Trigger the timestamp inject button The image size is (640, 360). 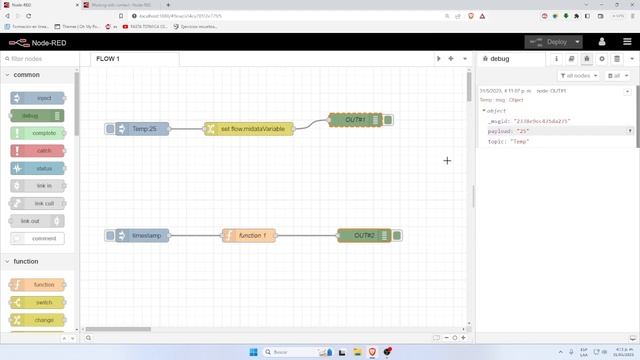point(110,236)
